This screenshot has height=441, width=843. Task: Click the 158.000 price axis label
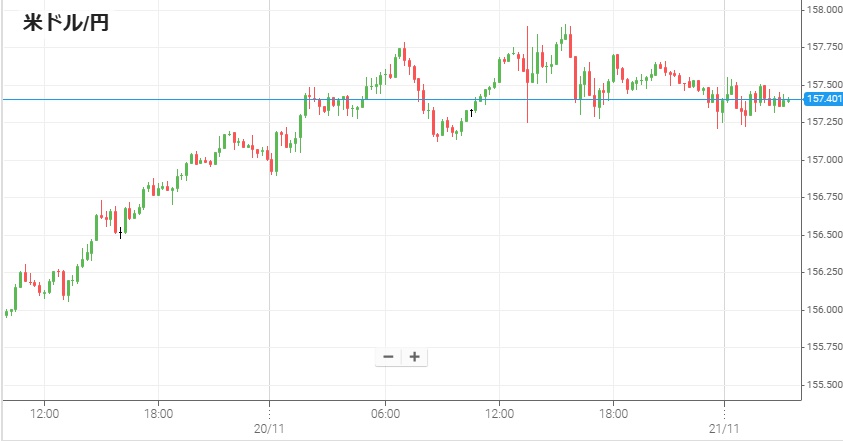click(x=821, y=10)
